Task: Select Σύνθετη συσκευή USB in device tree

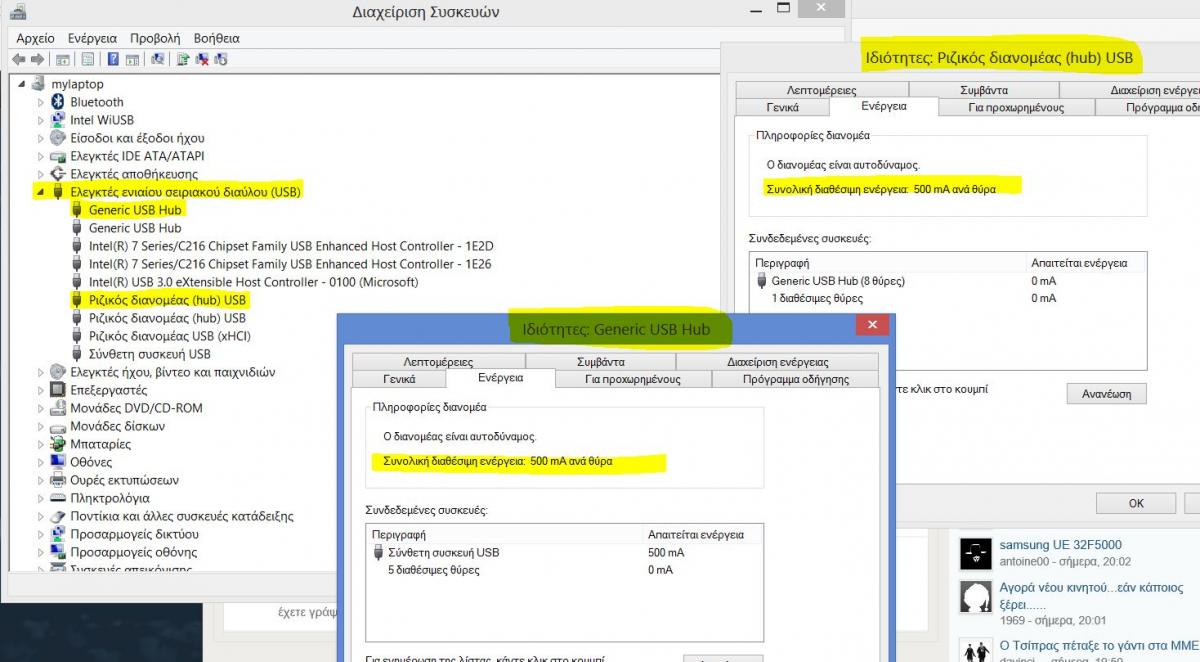Action: 150,354
